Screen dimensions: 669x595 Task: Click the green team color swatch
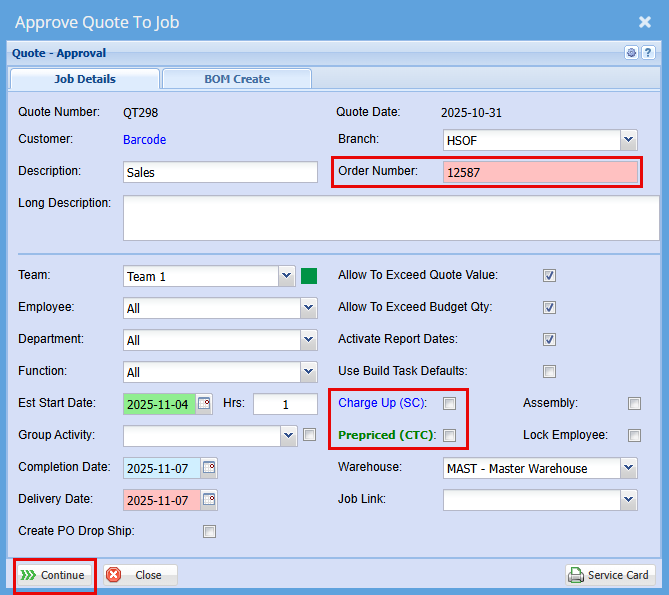click(x=309, y=276)
